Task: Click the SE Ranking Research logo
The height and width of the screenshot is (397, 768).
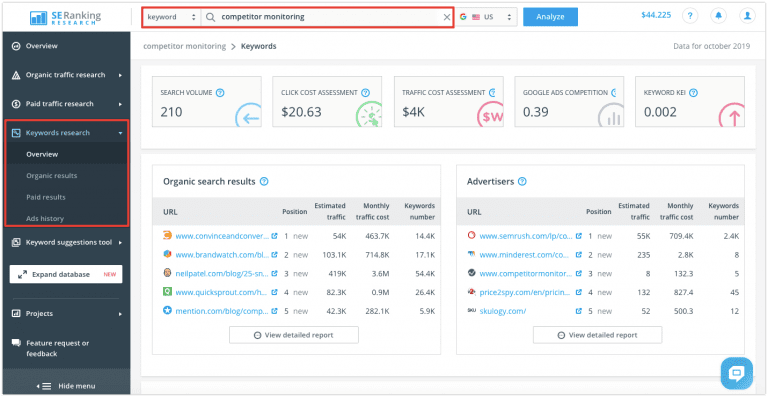Action: tap(66, 17)
